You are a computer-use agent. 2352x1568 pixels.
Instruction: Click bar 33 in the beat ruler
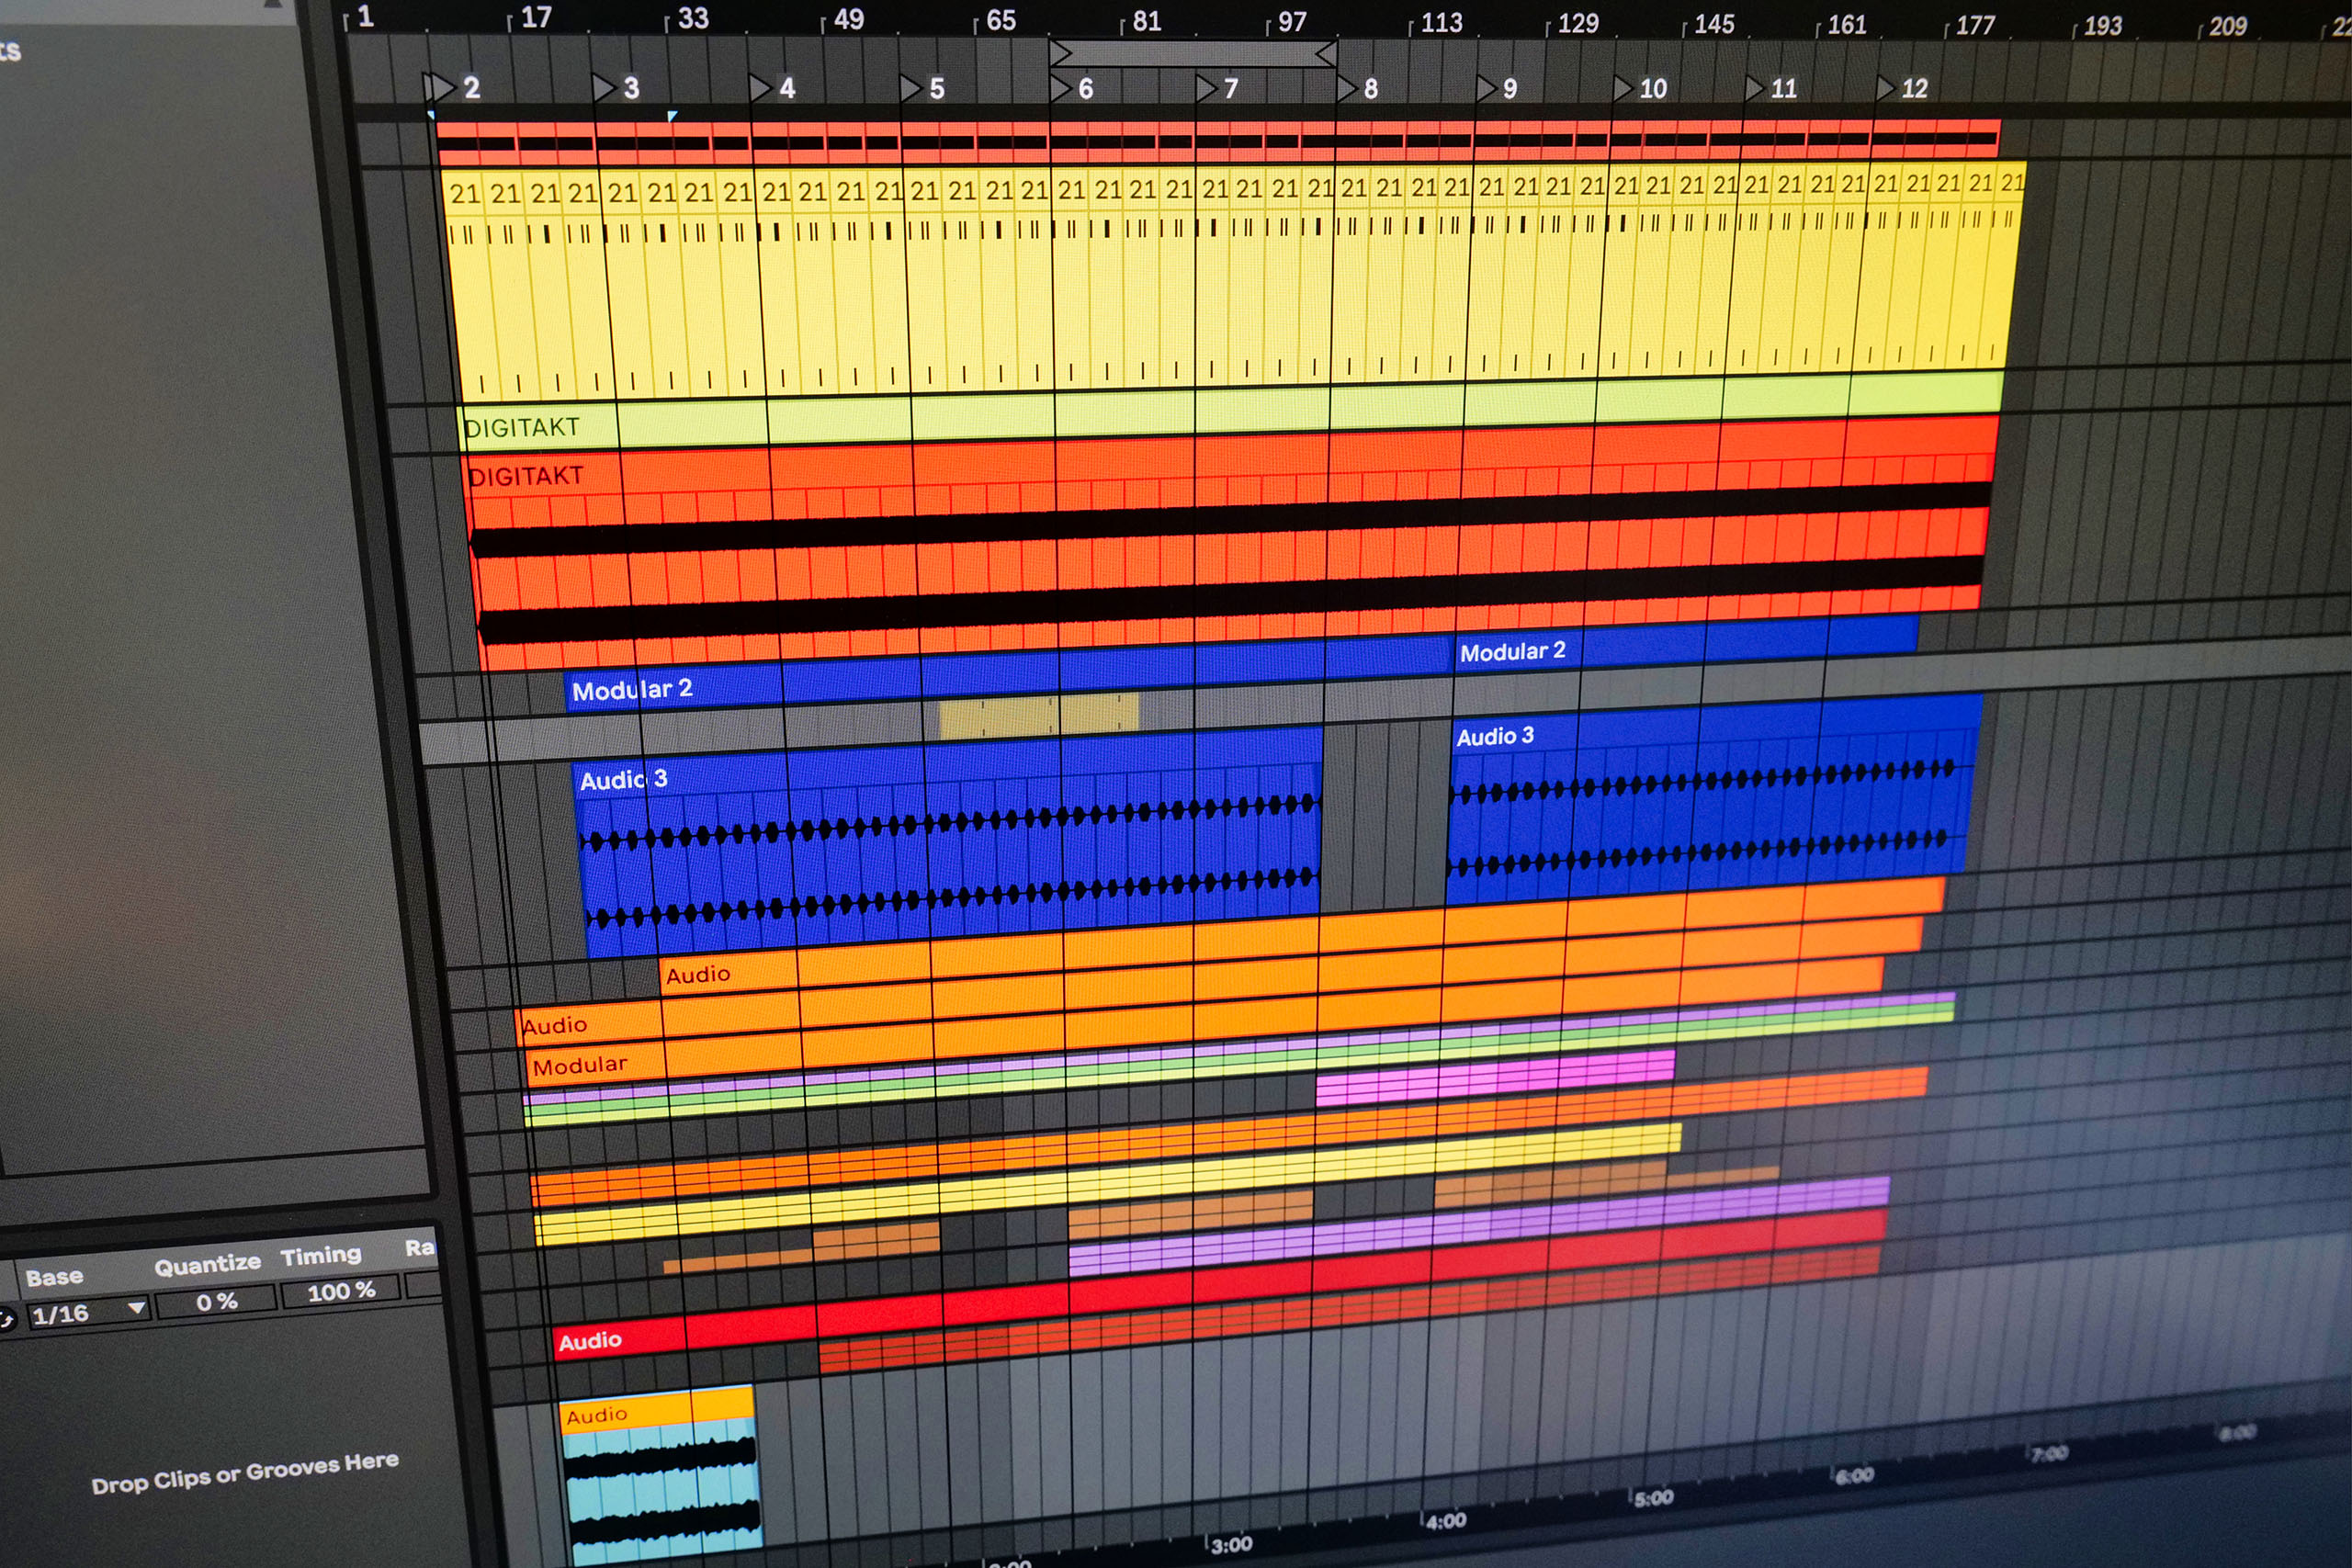pyautogui.click(x=688, y=18)
